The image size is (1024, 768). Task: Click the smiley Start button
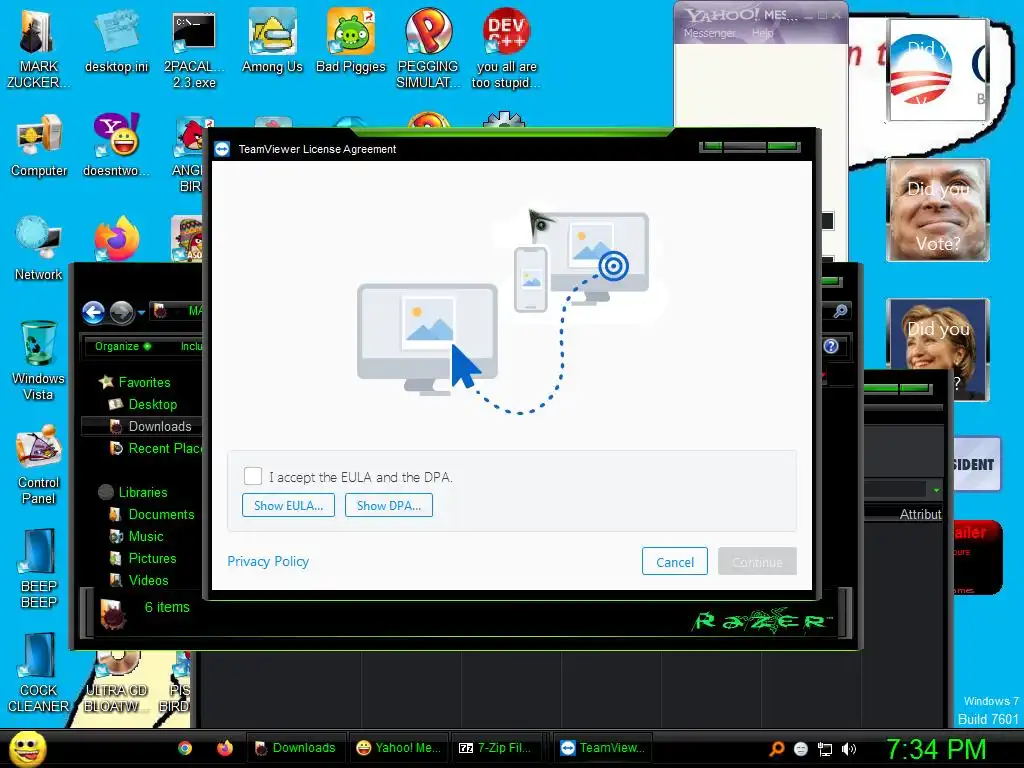27,748
